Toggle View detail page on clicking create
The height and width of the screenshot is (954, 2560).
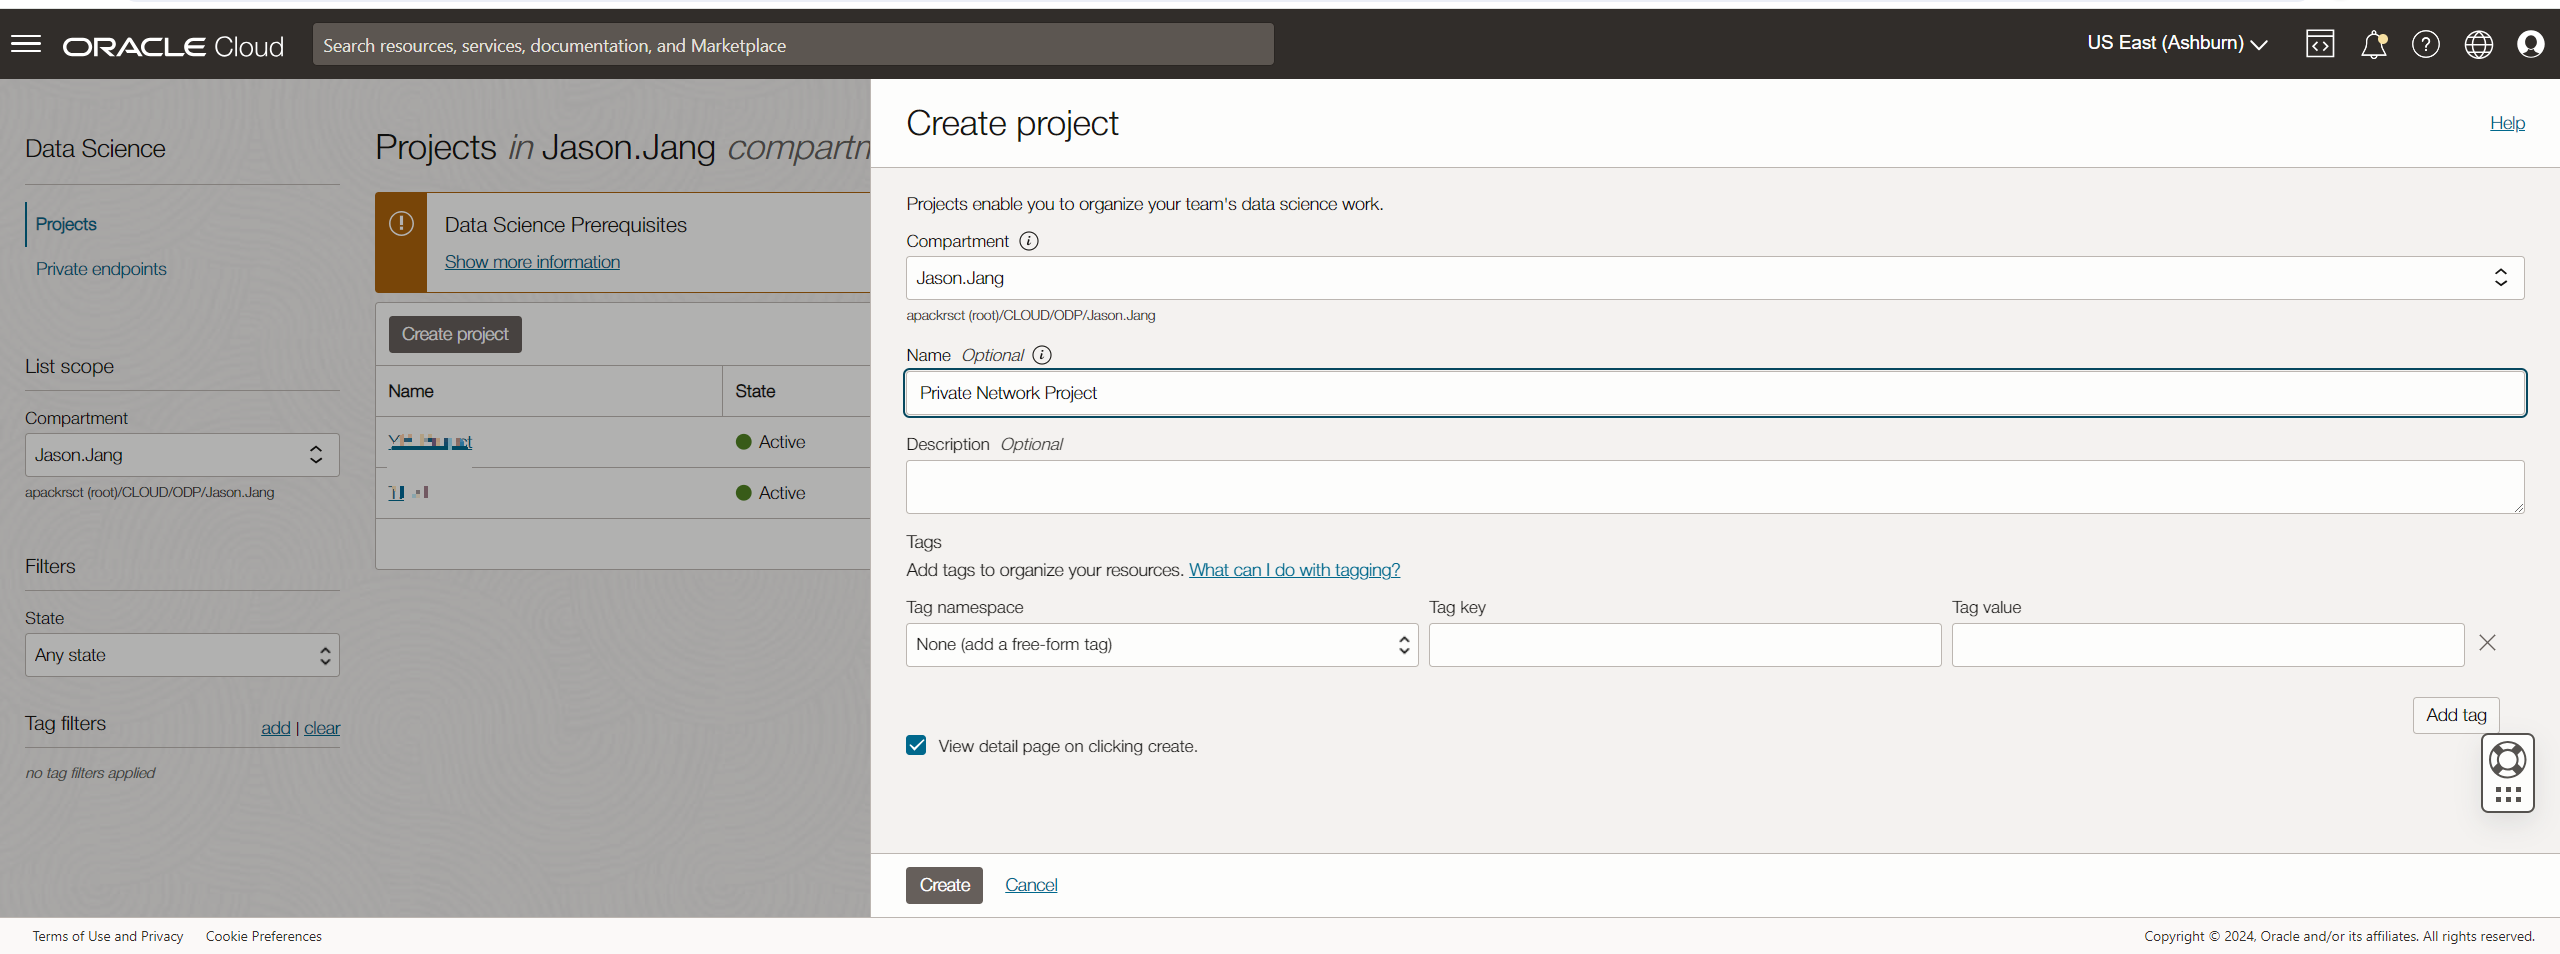pos(916,745)
